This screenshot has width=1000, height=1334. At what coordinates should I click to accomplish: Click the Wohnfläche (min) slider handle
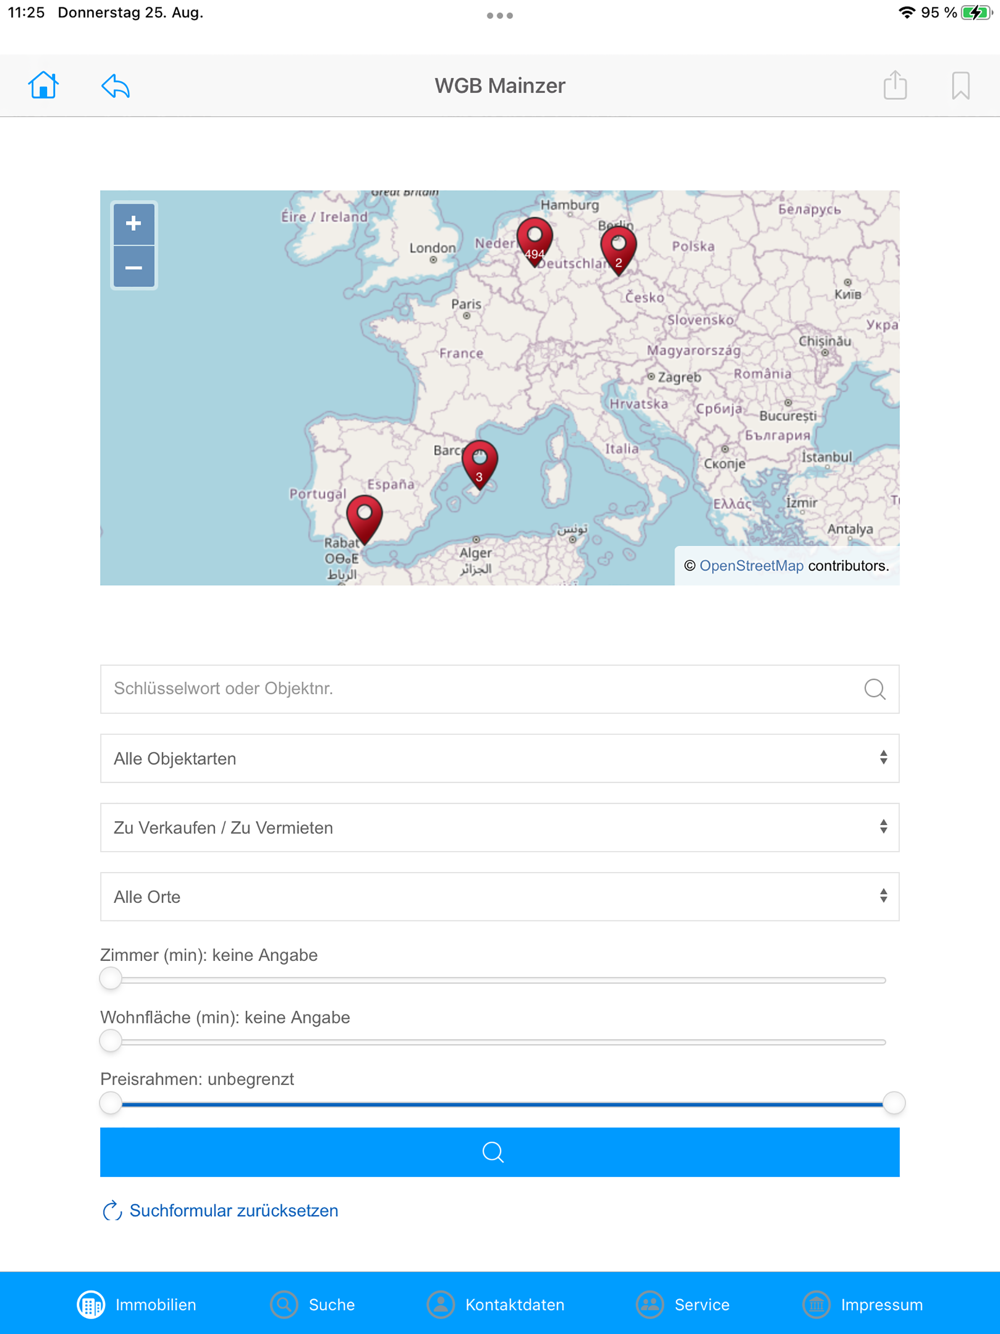click(111, 1041)
